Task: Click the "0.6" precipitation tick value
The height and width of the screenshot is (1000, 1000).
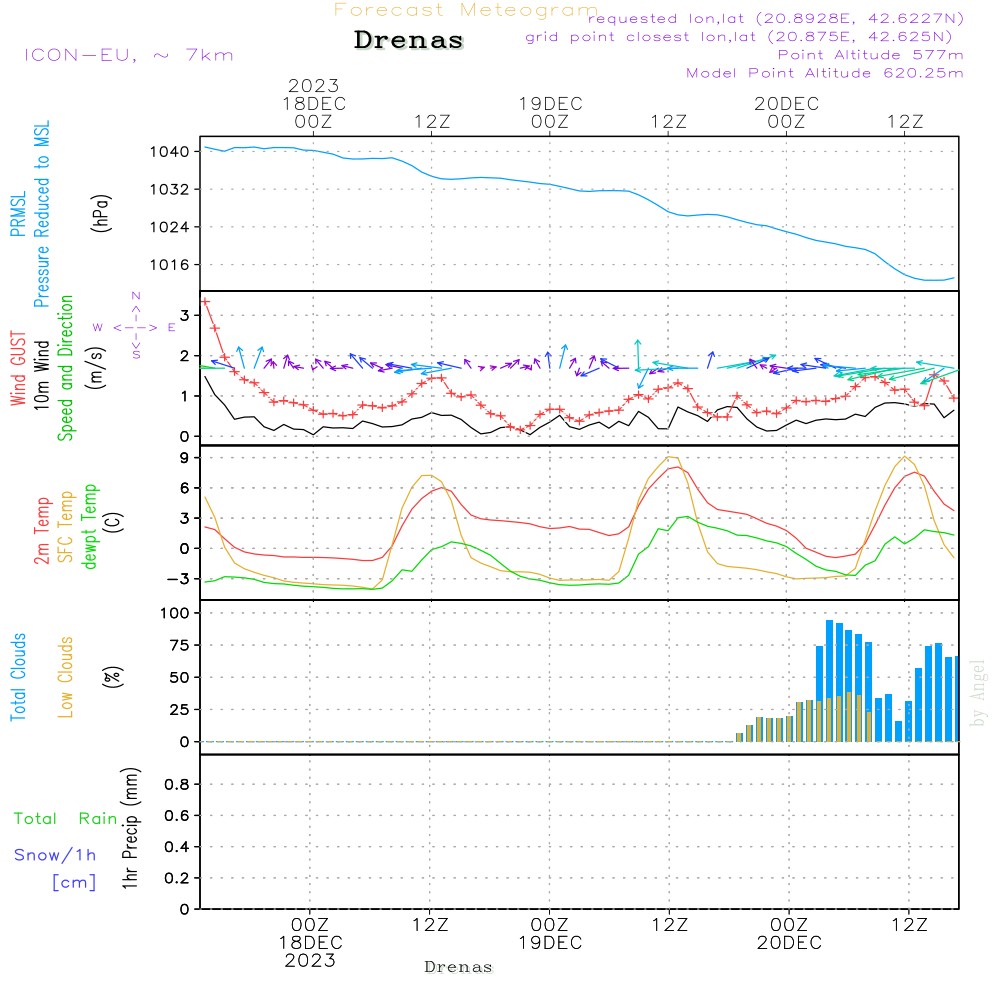Action: pyautogui.click(x=177, y=816)
